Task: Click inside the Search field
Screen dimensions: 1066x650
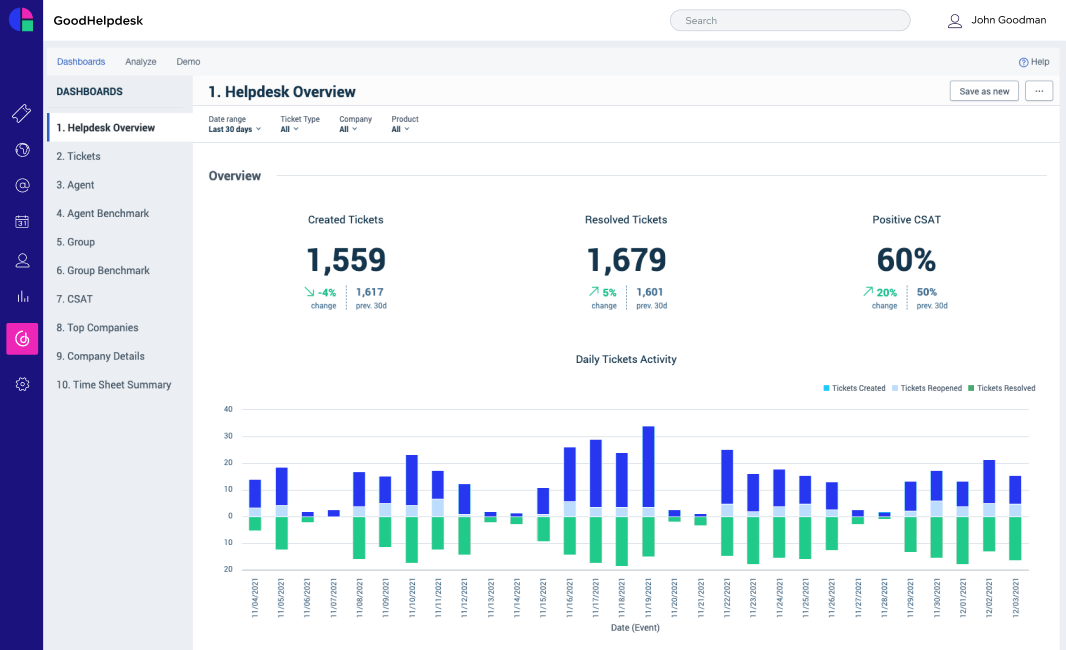Action: [789, 20]
